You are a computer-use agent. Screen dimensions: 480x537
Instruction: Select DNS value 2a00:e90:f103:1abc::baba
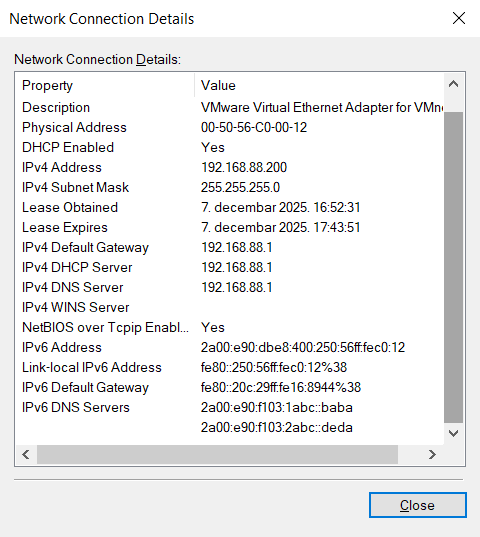pyautogui.click(x=277, y=408)
